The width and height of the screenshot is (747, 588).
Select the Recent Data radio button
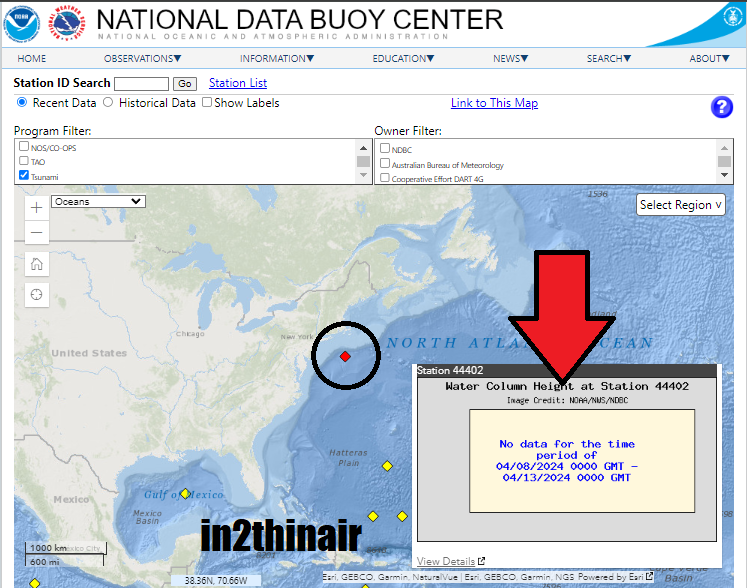pyautogui.click(x=22, y=102)
